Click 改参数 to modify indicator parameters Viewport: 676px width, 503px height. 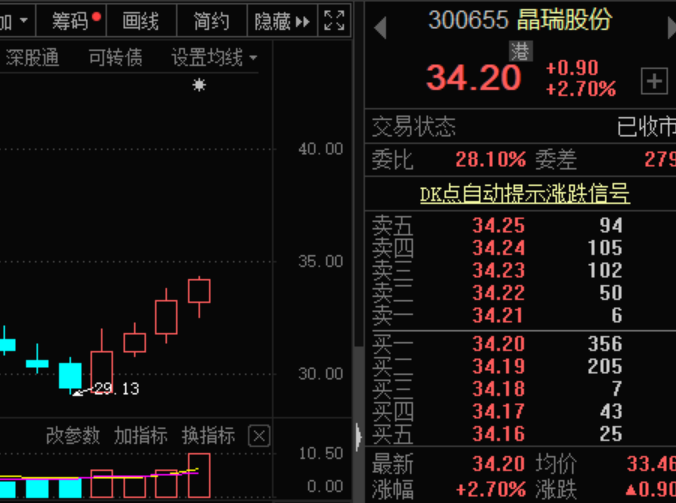73,436
